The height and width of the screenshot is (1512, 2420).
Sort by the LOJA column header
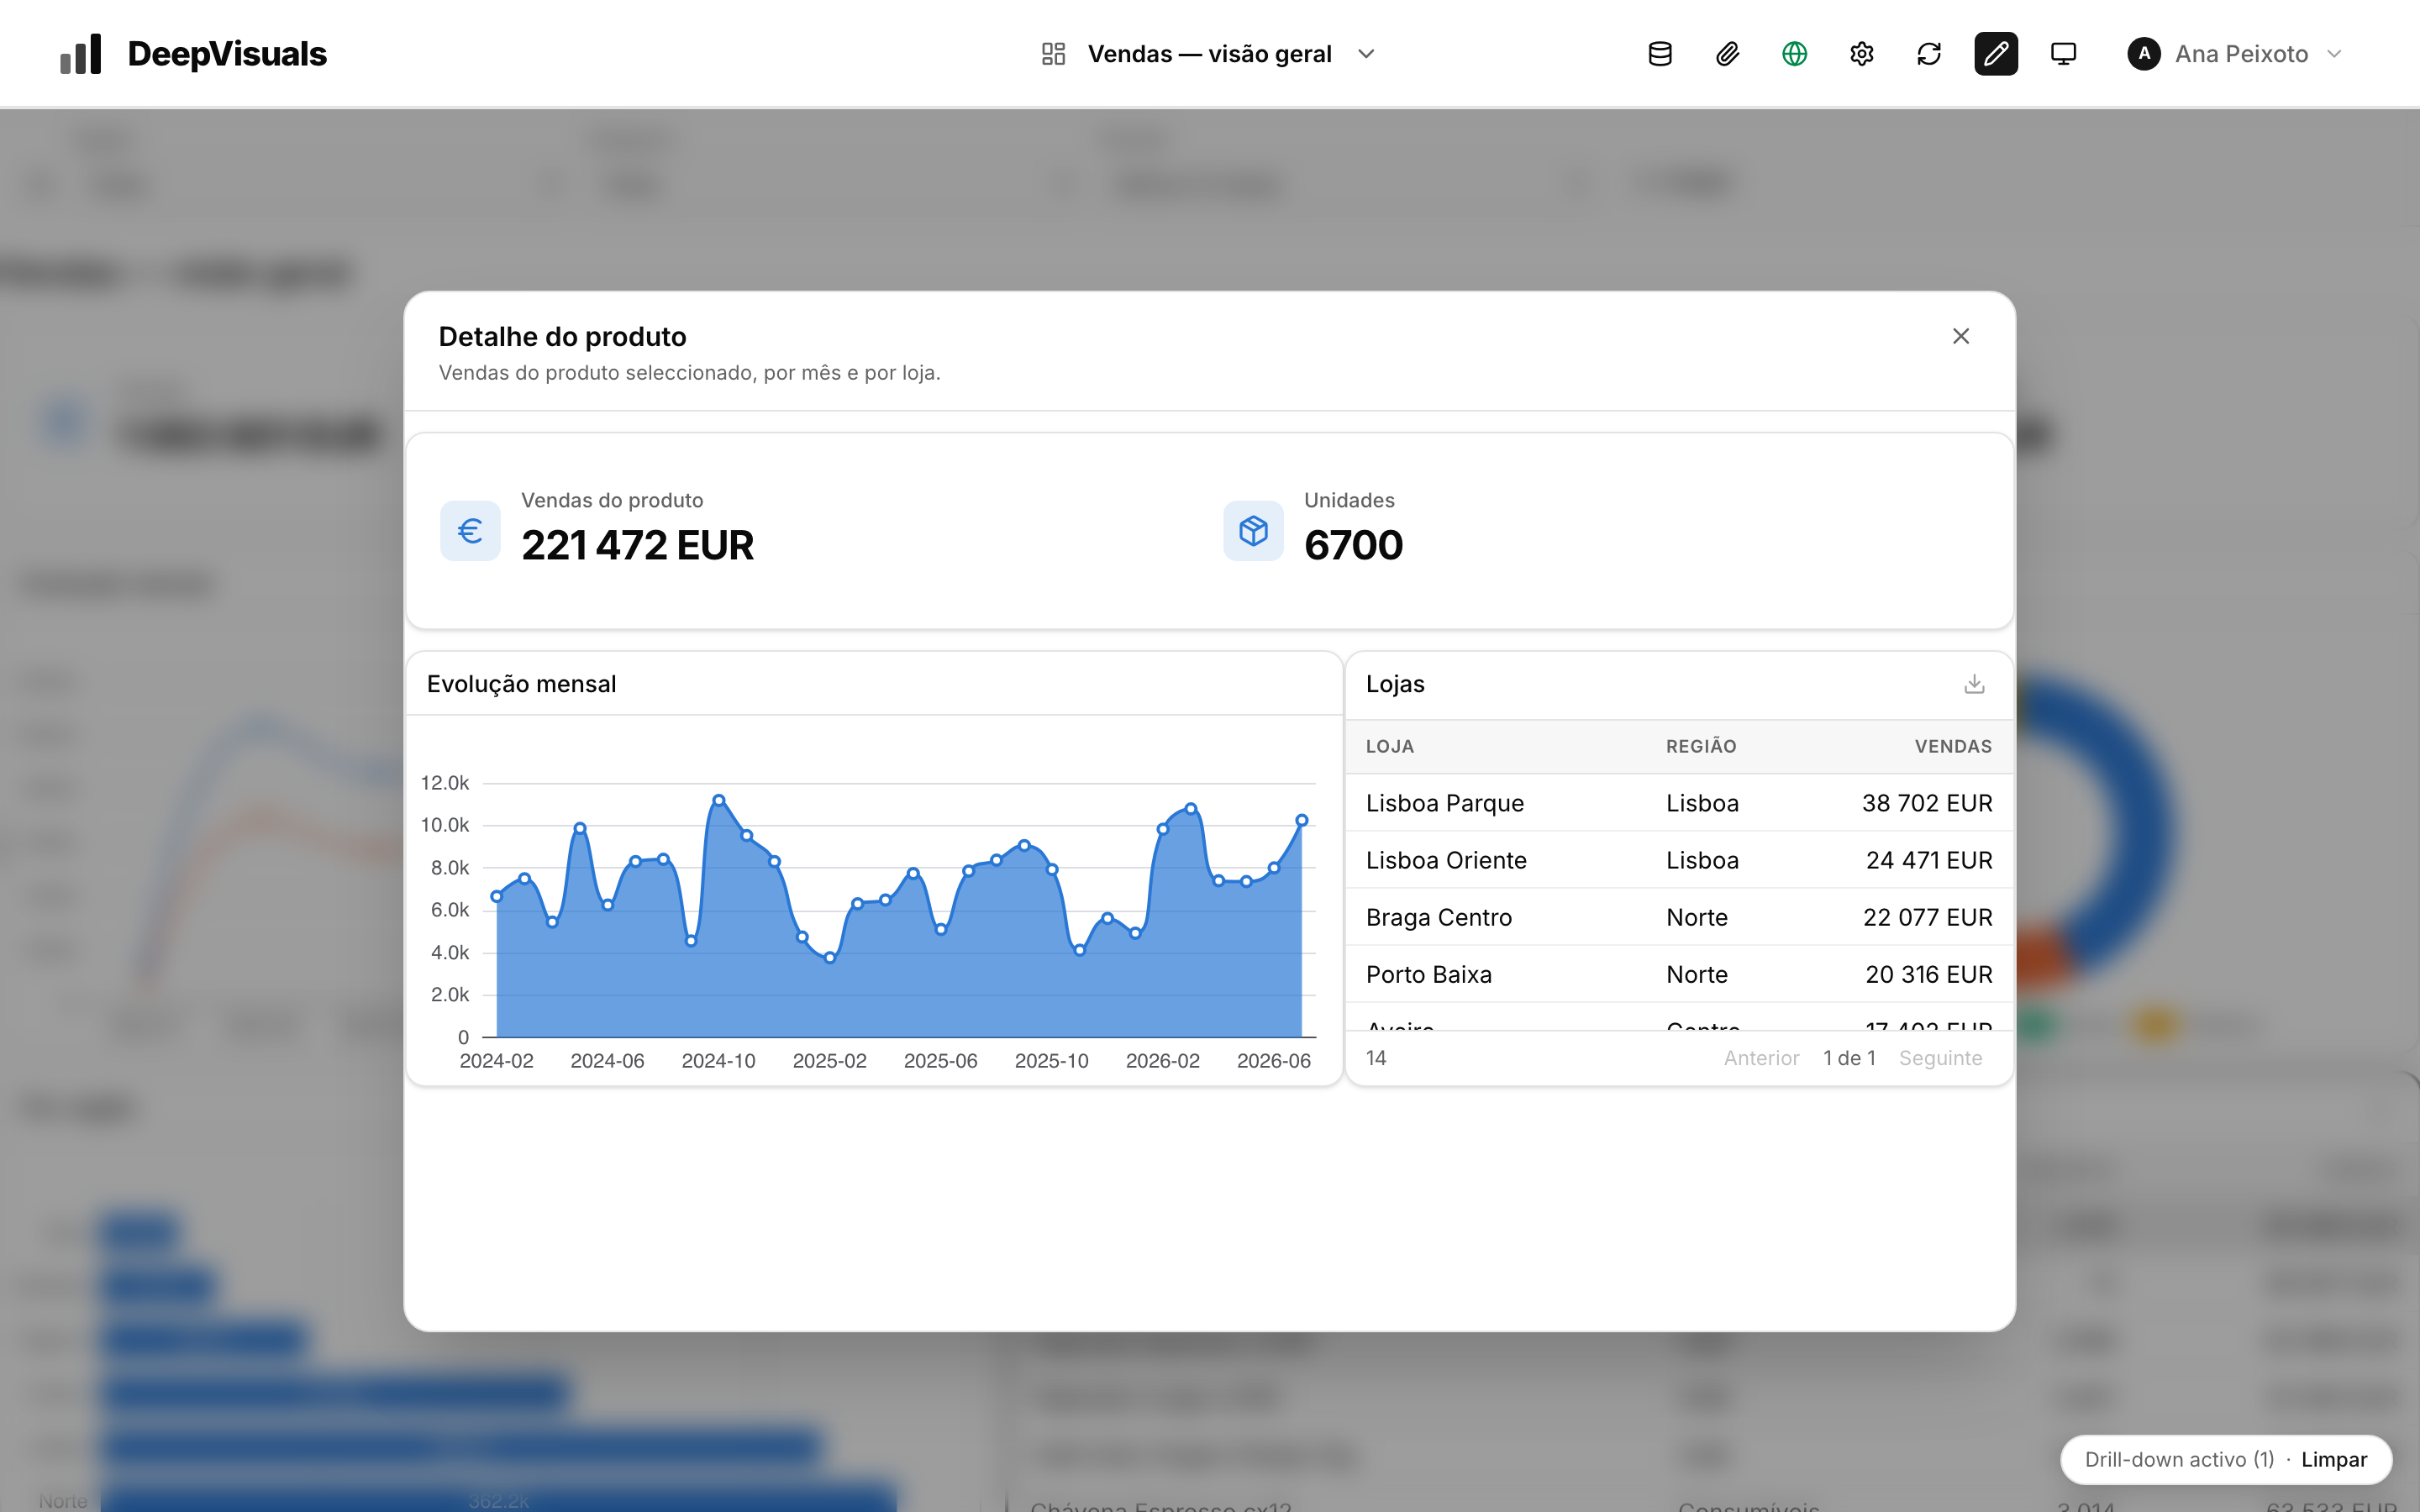pyautogui.click(x=1390, y=747)
